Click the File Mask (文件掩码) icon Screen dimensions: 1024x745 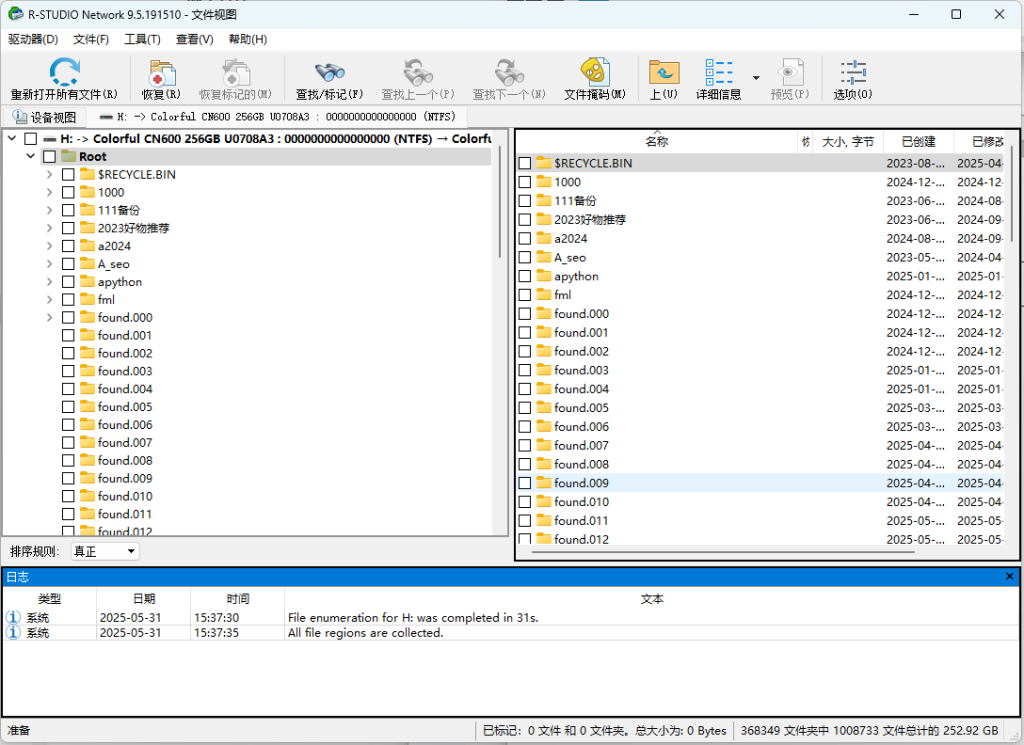(x=595, y=72)
